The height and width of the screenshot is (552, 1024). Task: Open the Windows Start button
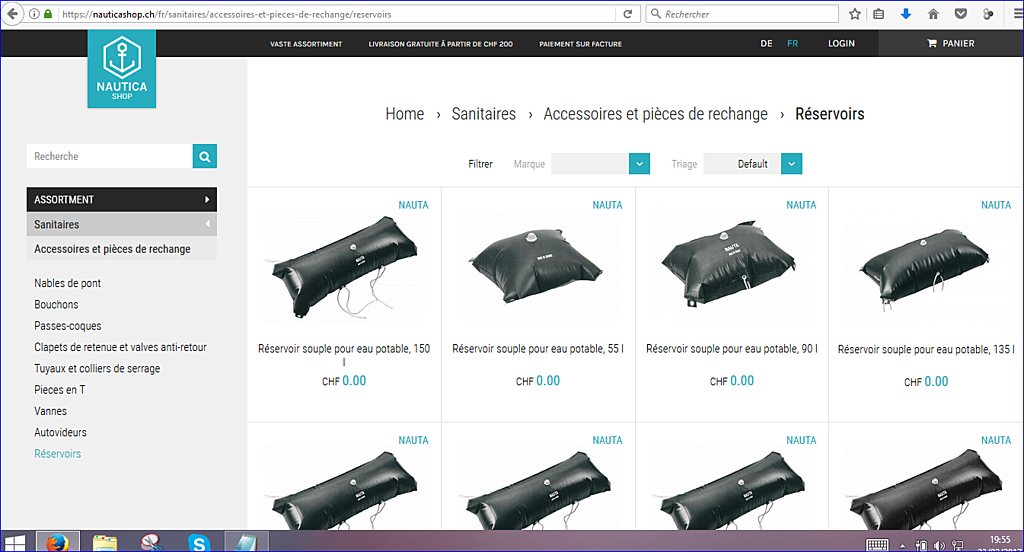coord(14,542)
